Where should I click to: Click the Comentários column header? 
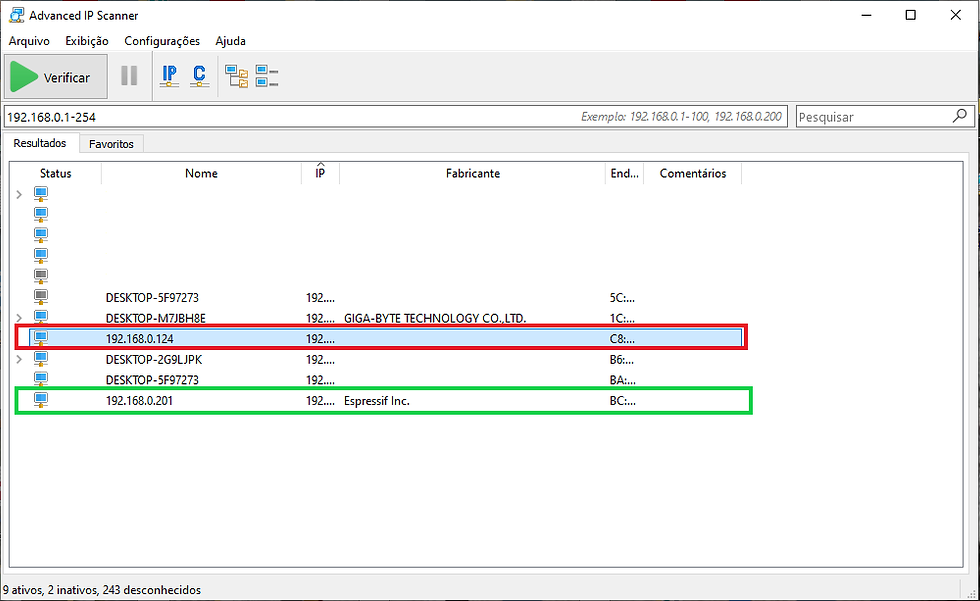point(692,173)
